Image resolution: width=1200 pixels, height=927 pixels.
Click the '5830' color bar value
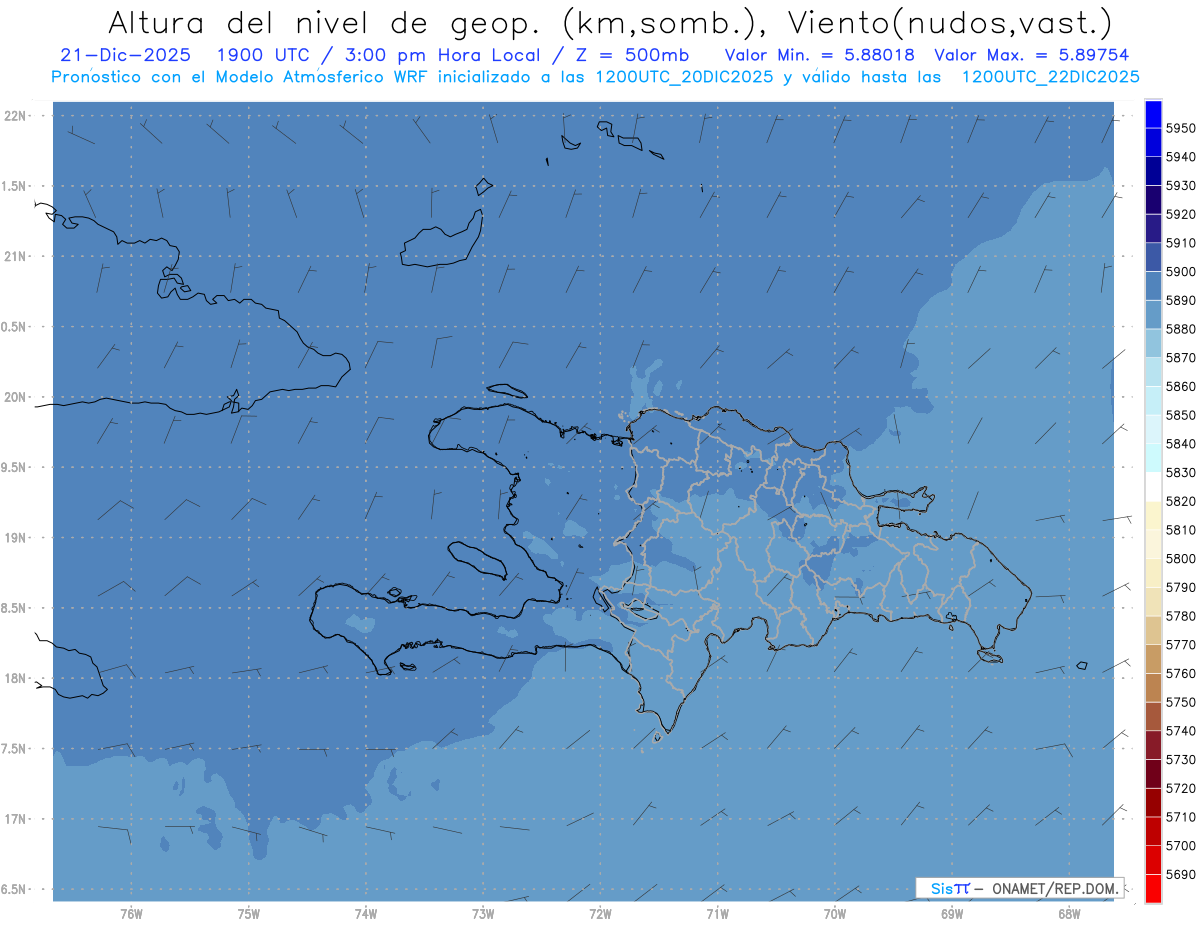coord(1181,472)
